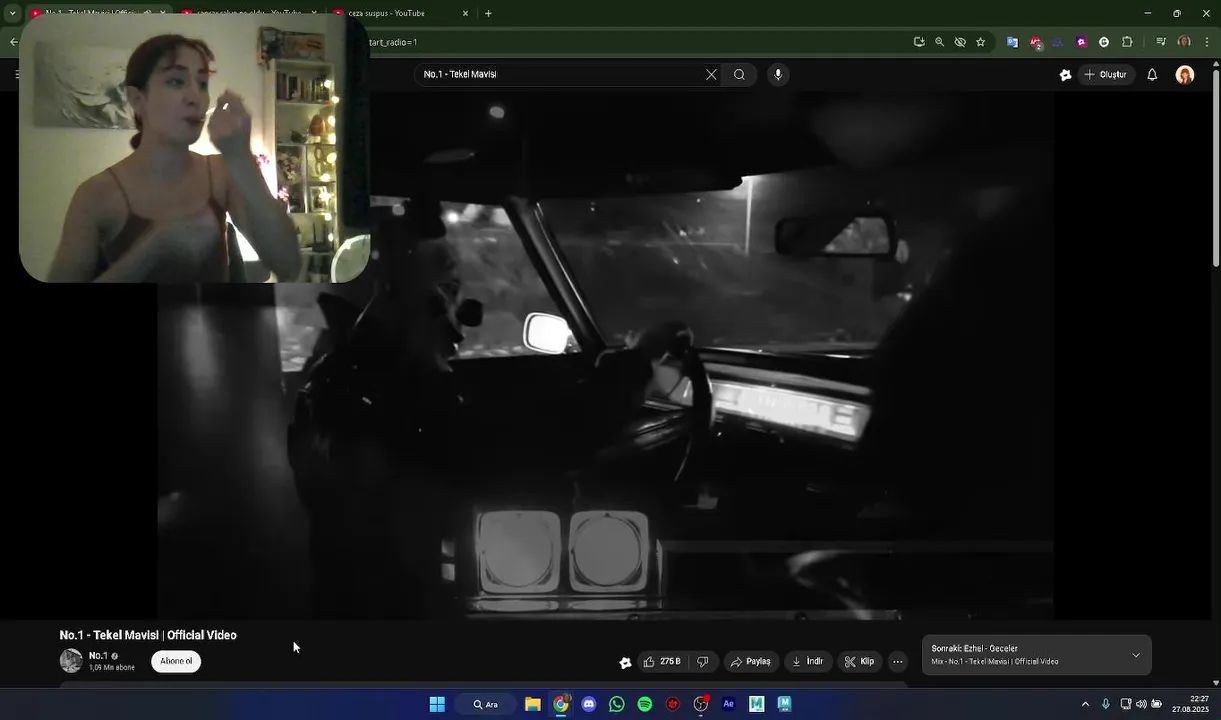Open the tab search dropdown arrow

(x=12, y=13)
